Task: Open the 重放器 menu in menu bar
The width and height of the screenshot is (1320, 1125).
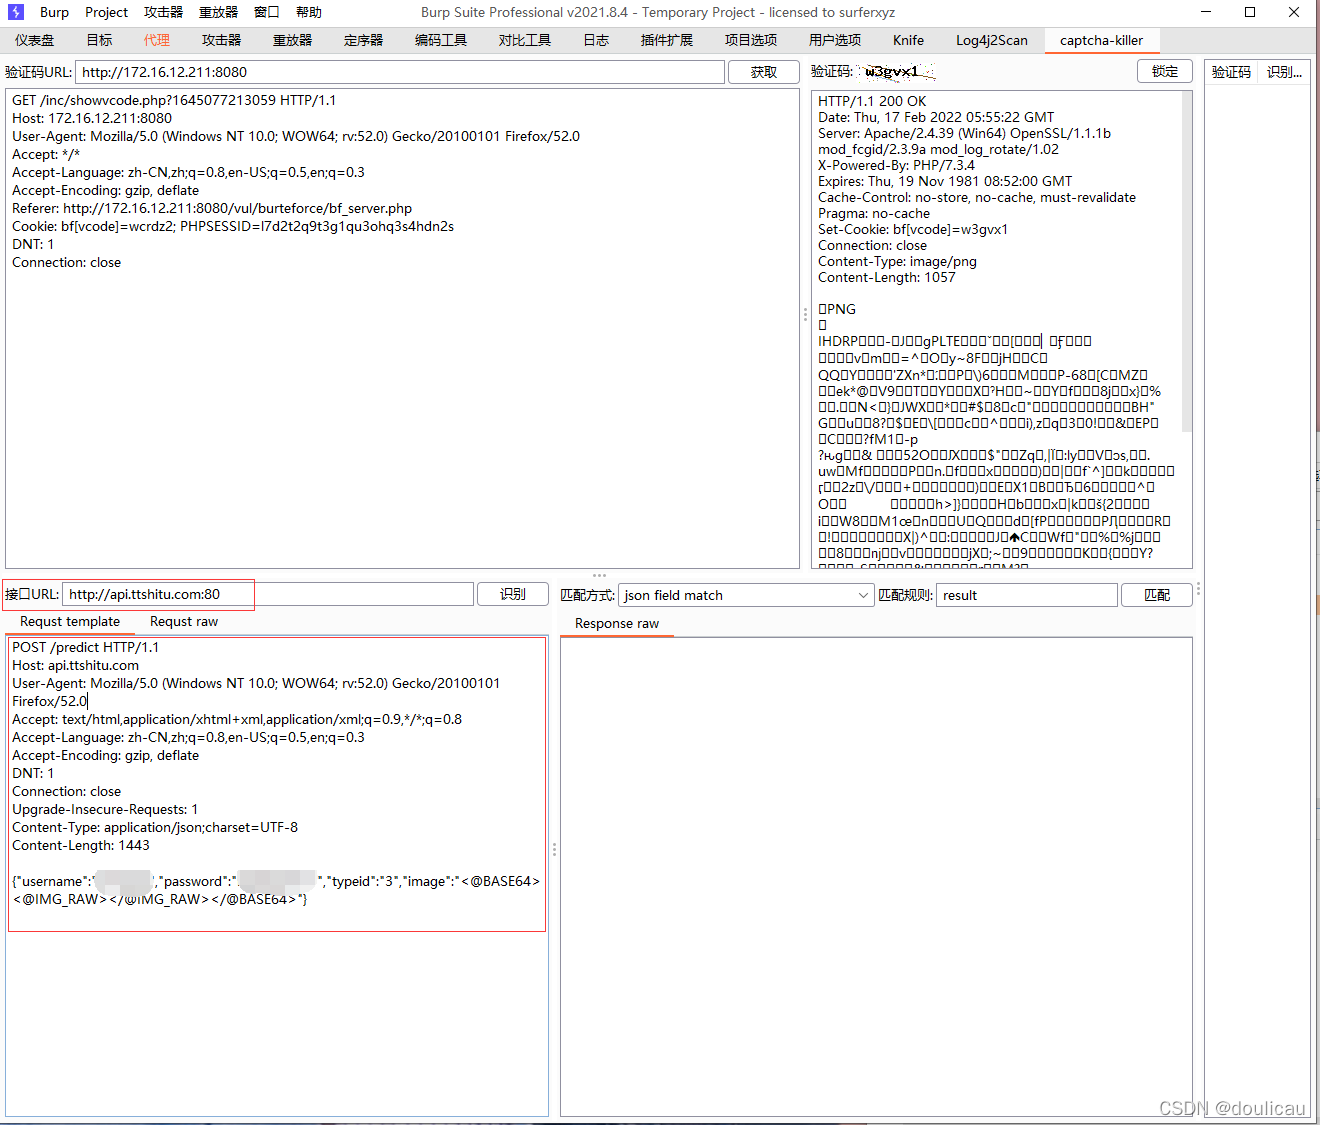Action: [x=218, y=12]
